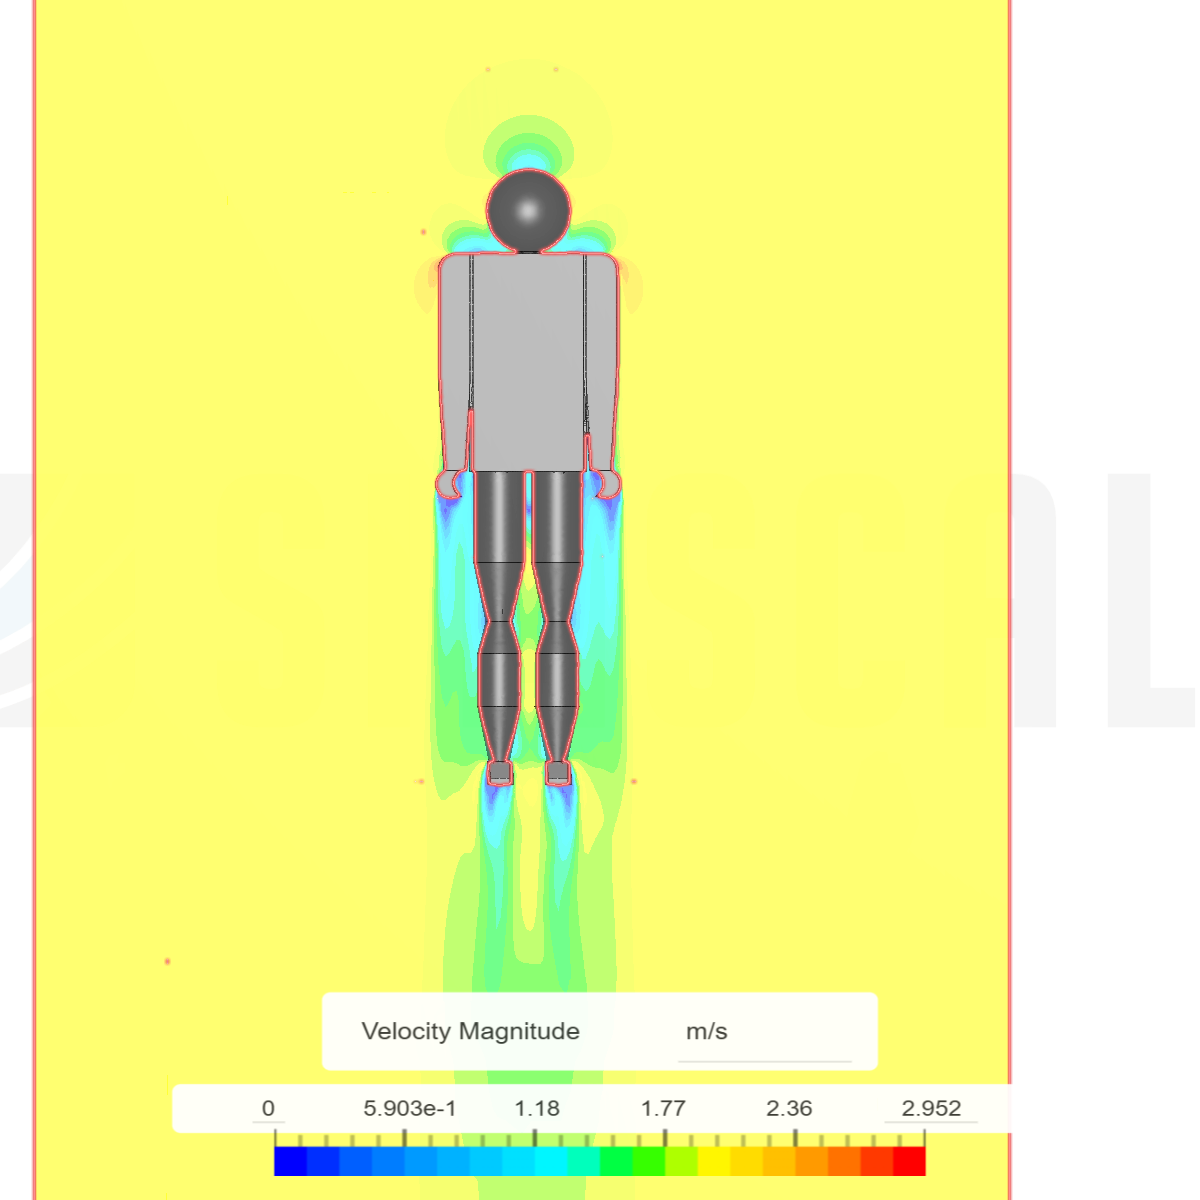The image size is (1200, 1200).
Task: Click the 2.36 scale value
Action: 792,1108
